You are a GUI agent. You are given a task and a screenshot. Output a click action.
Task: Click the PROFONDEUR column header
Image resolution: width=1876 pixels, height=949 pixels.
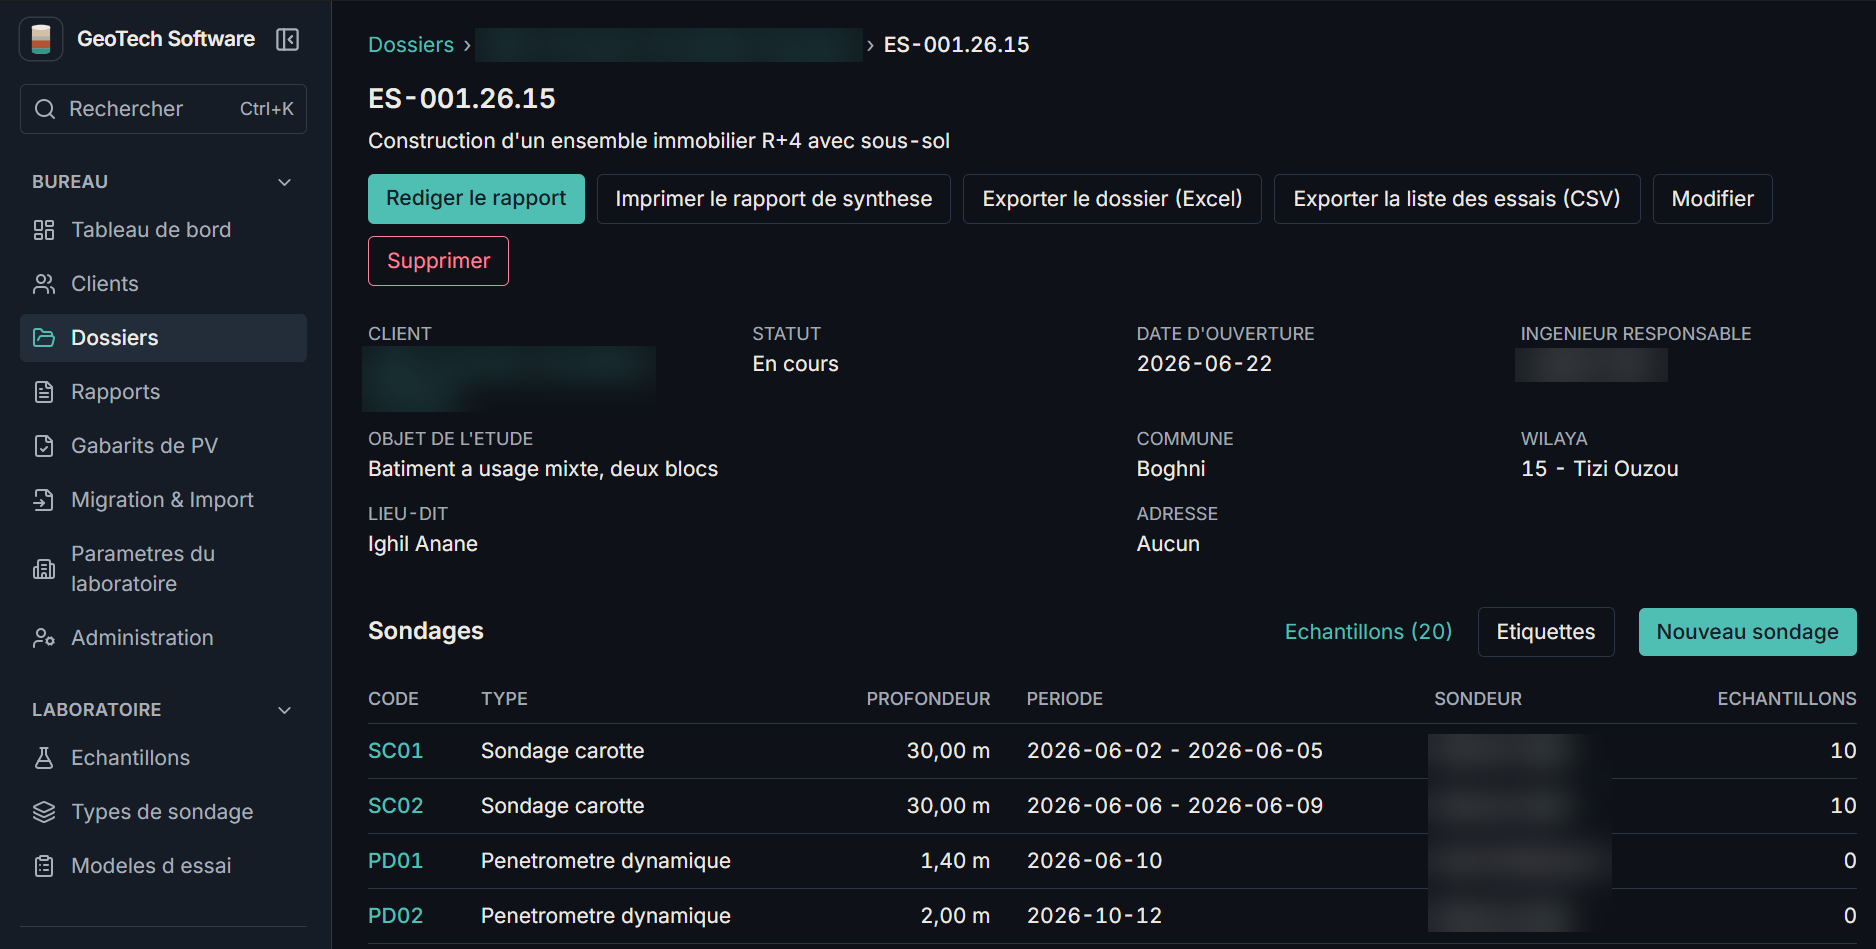(x=928, y=699)
